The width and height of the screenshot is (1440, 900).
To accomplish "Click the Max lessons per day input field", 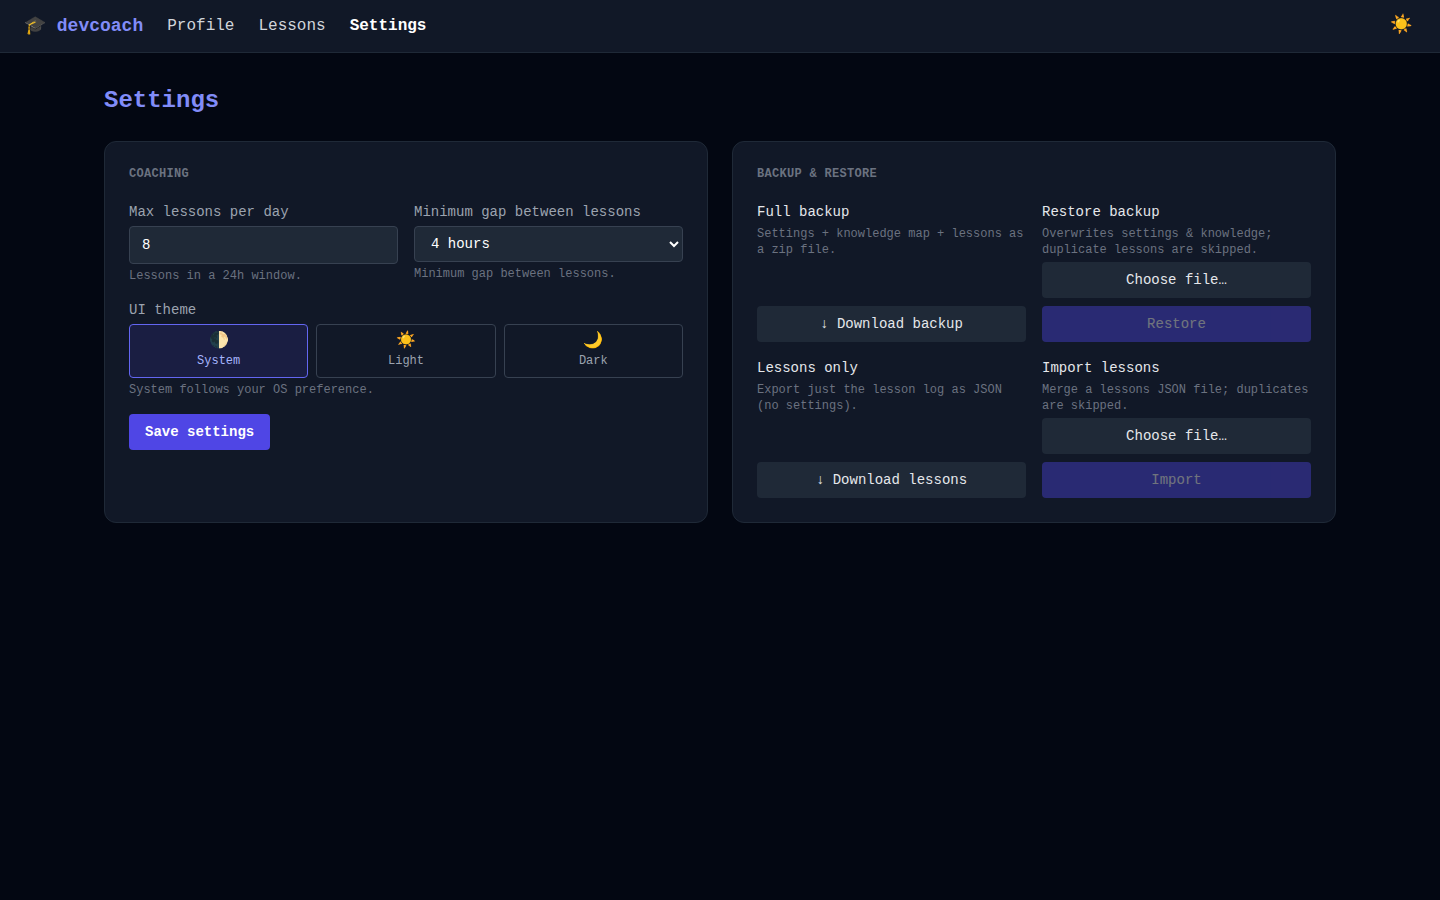I will 263,244.
